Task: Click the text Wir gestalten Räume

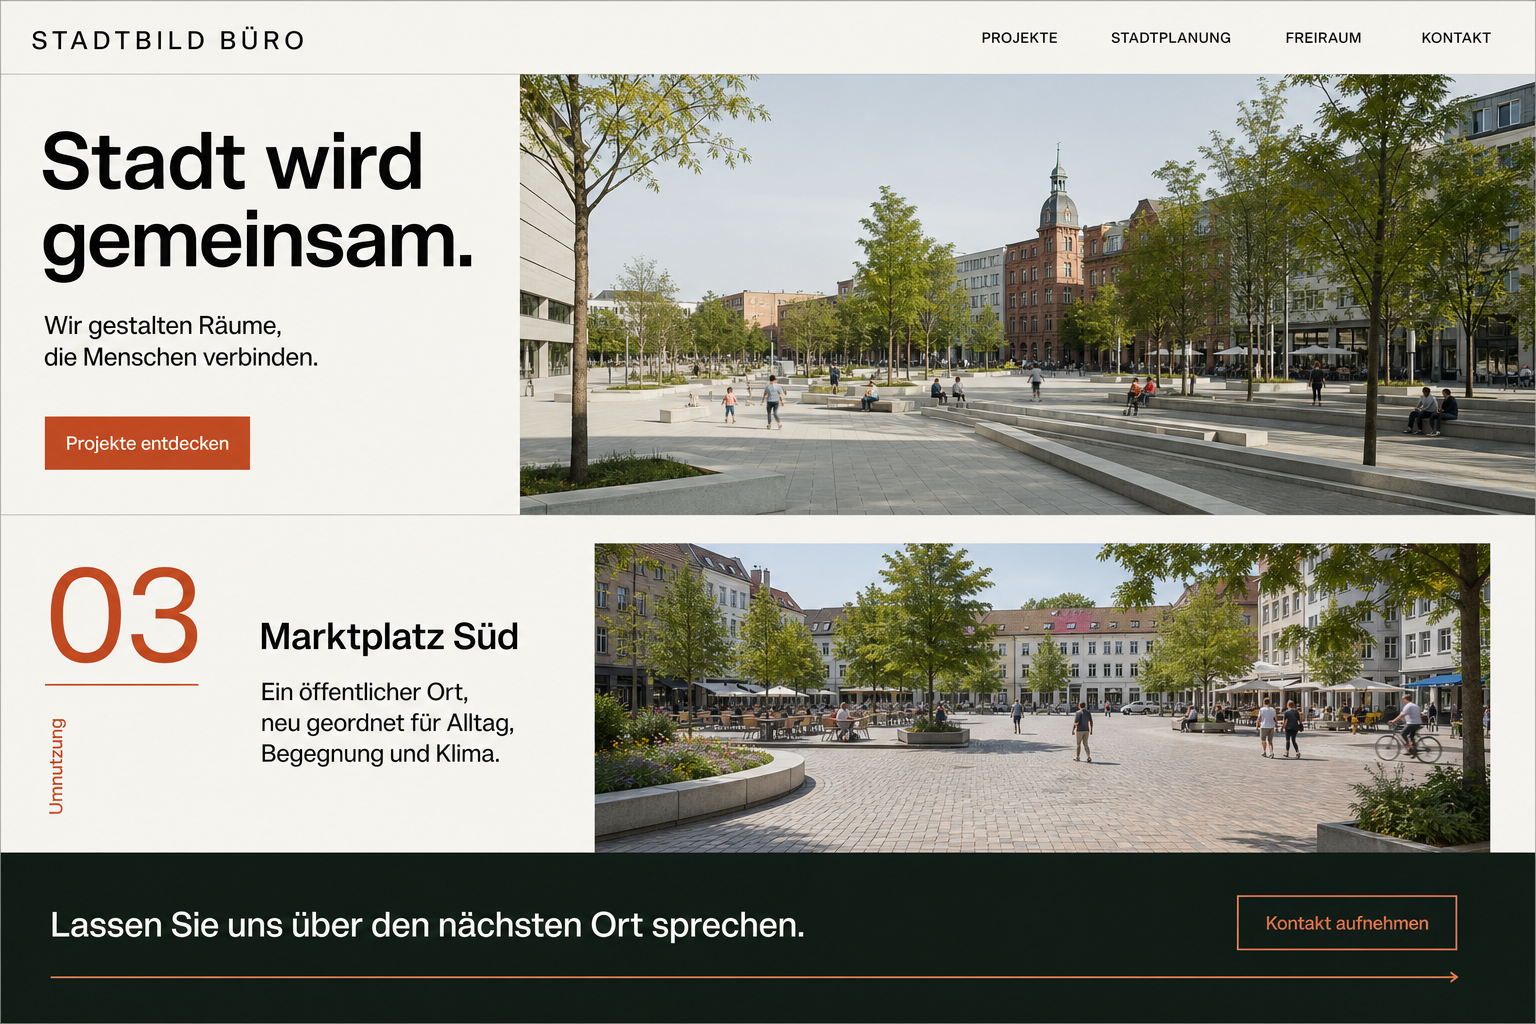Action: pos(163,326)
